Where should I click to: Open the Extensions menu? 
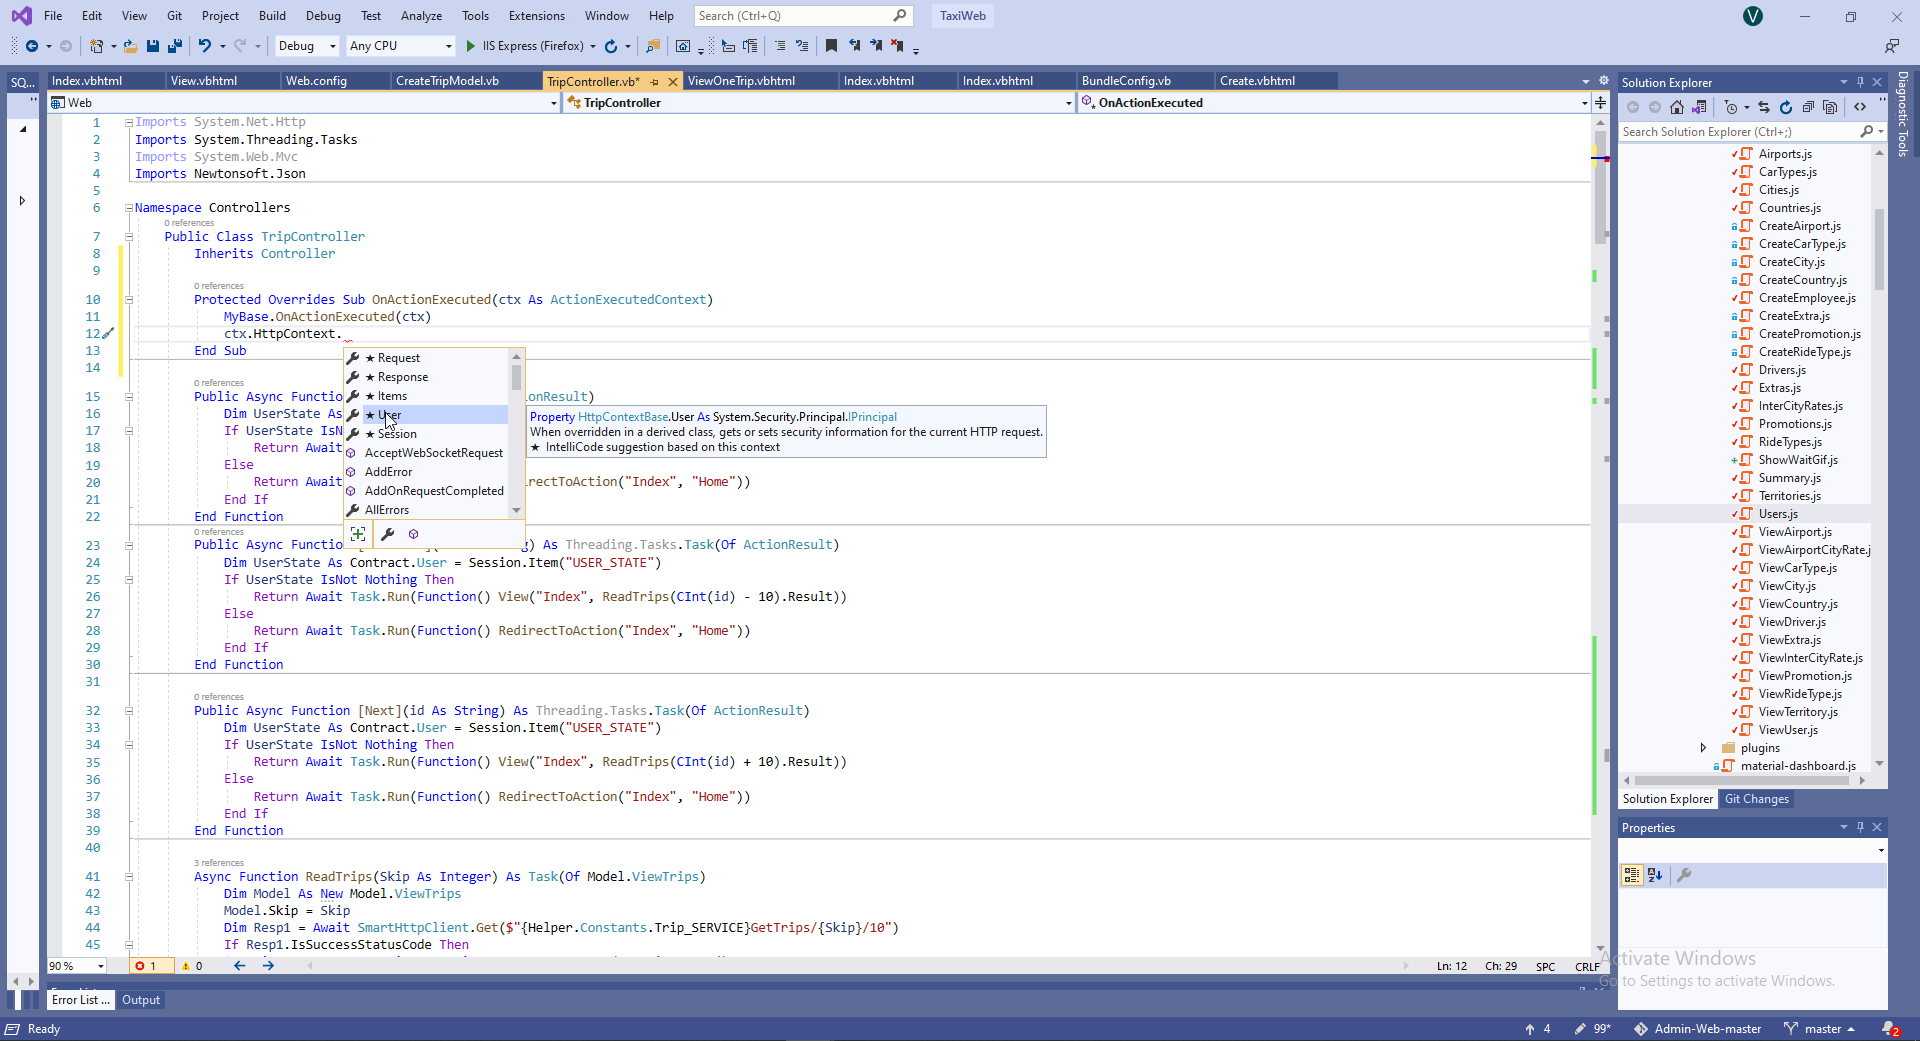(x=537, y=16)
